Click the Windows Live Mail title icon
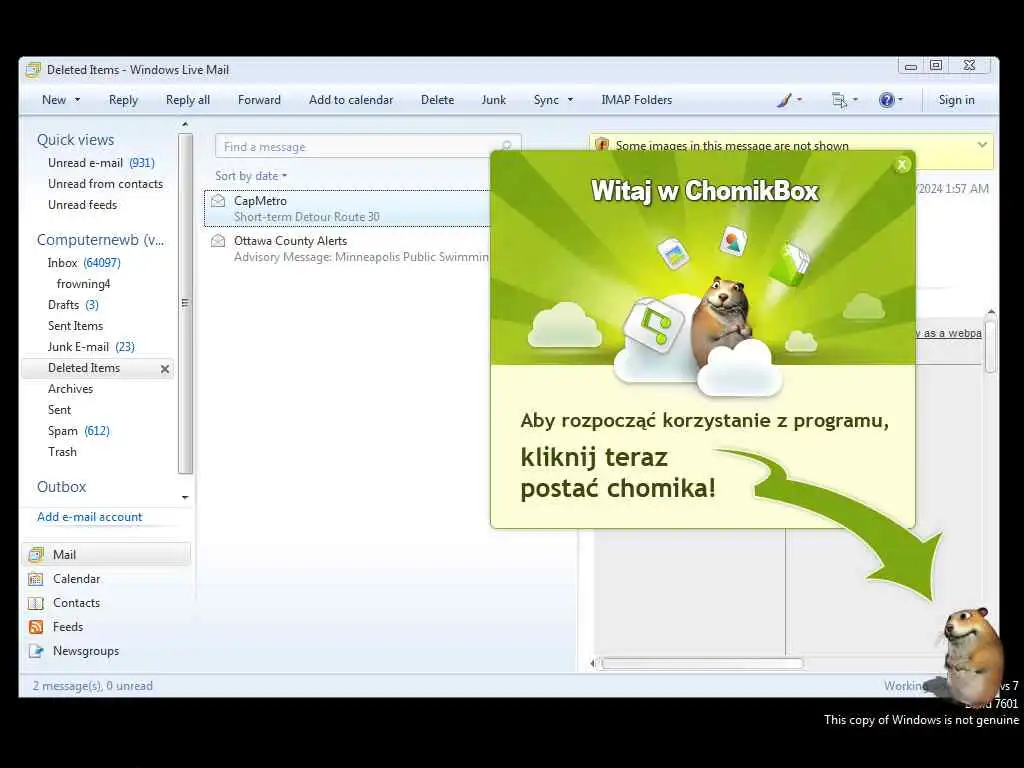Viewport: 1024px width, 768px height. (x=33, y=70)
